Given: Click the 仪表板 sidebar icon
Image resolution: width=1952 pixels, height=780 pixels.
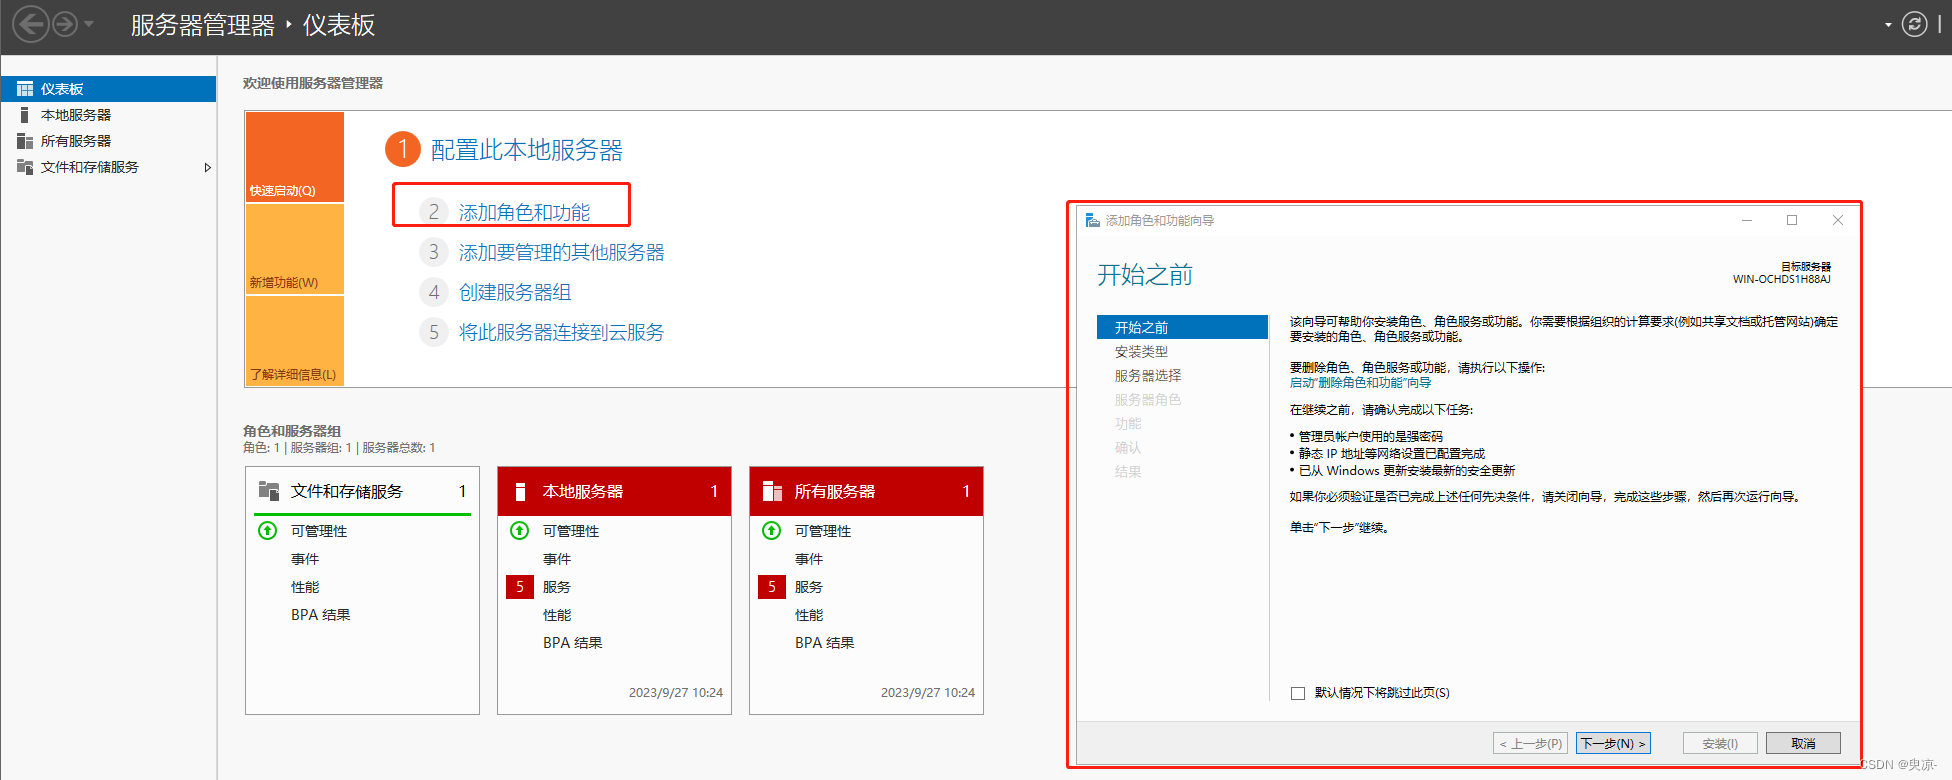Looking at the screenshot, I should 25,89.
